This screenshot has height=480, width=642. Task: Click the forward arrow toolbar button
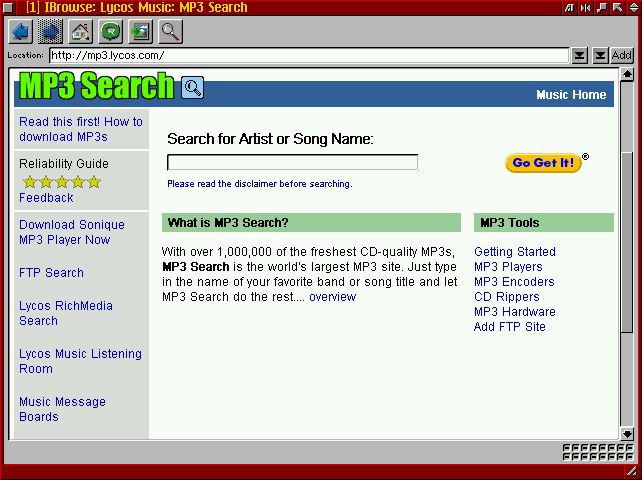coord(50,32)
